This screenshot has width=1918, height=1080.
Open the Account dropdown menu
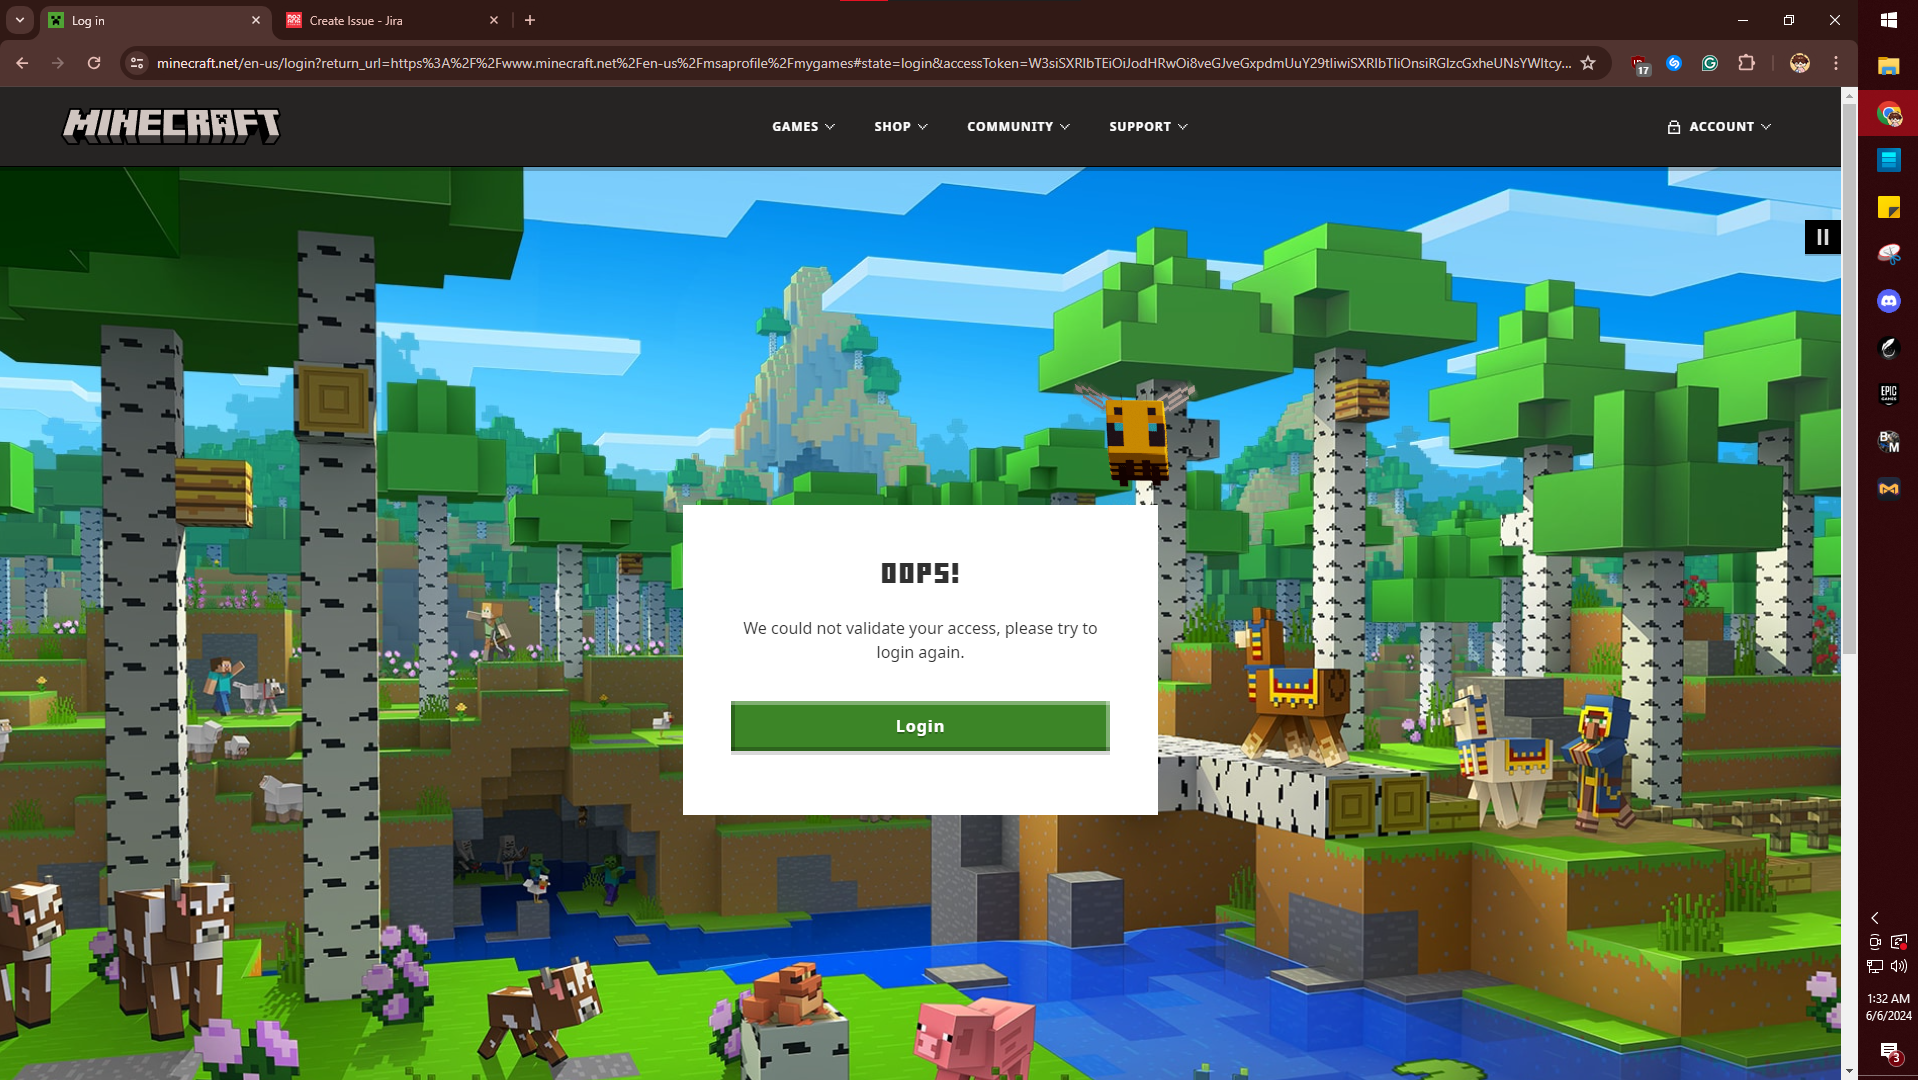[x=1719, y=127]
